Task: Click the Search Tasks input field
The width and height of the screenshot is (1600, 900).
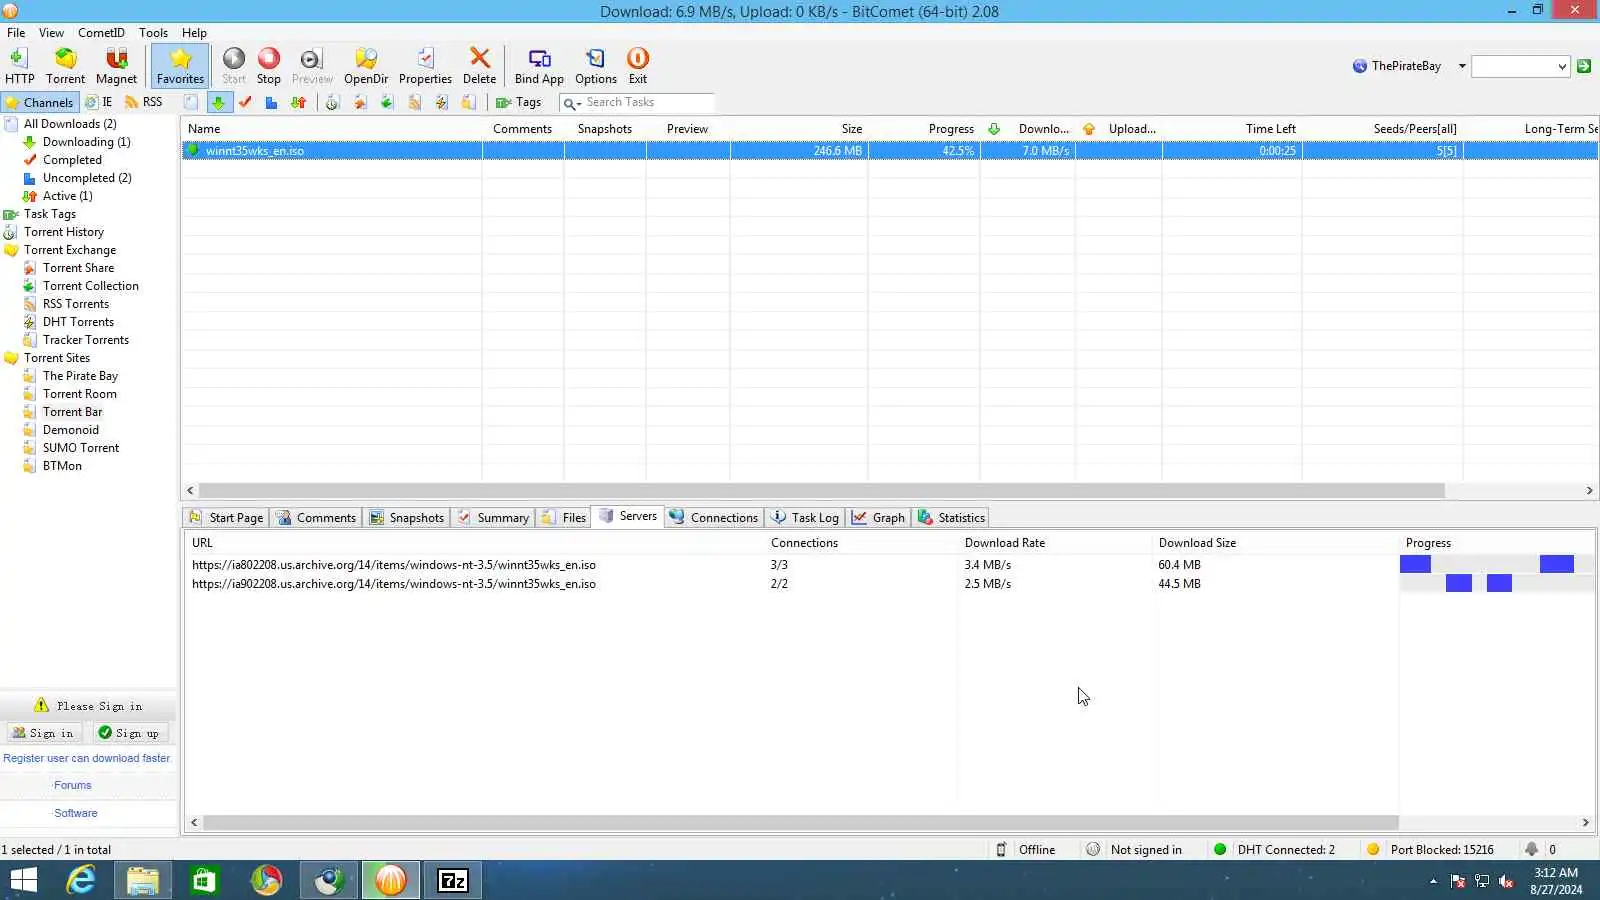Action: click(648, 102)
